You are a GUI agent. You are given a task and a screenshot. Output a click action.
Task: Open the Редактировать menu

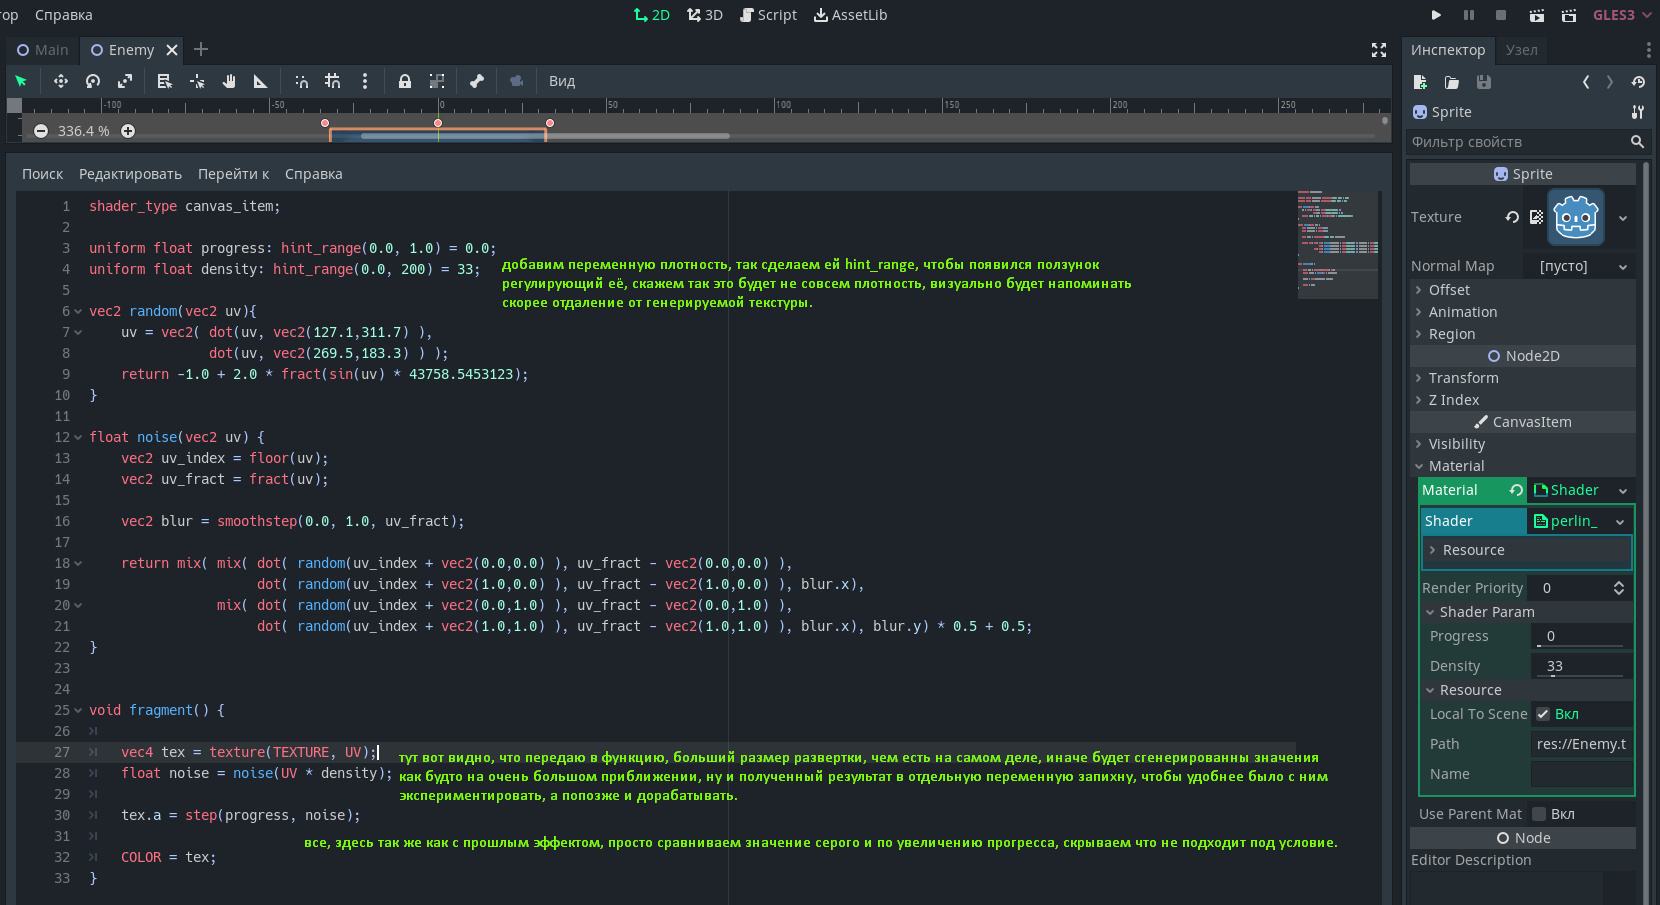(130, 174)
